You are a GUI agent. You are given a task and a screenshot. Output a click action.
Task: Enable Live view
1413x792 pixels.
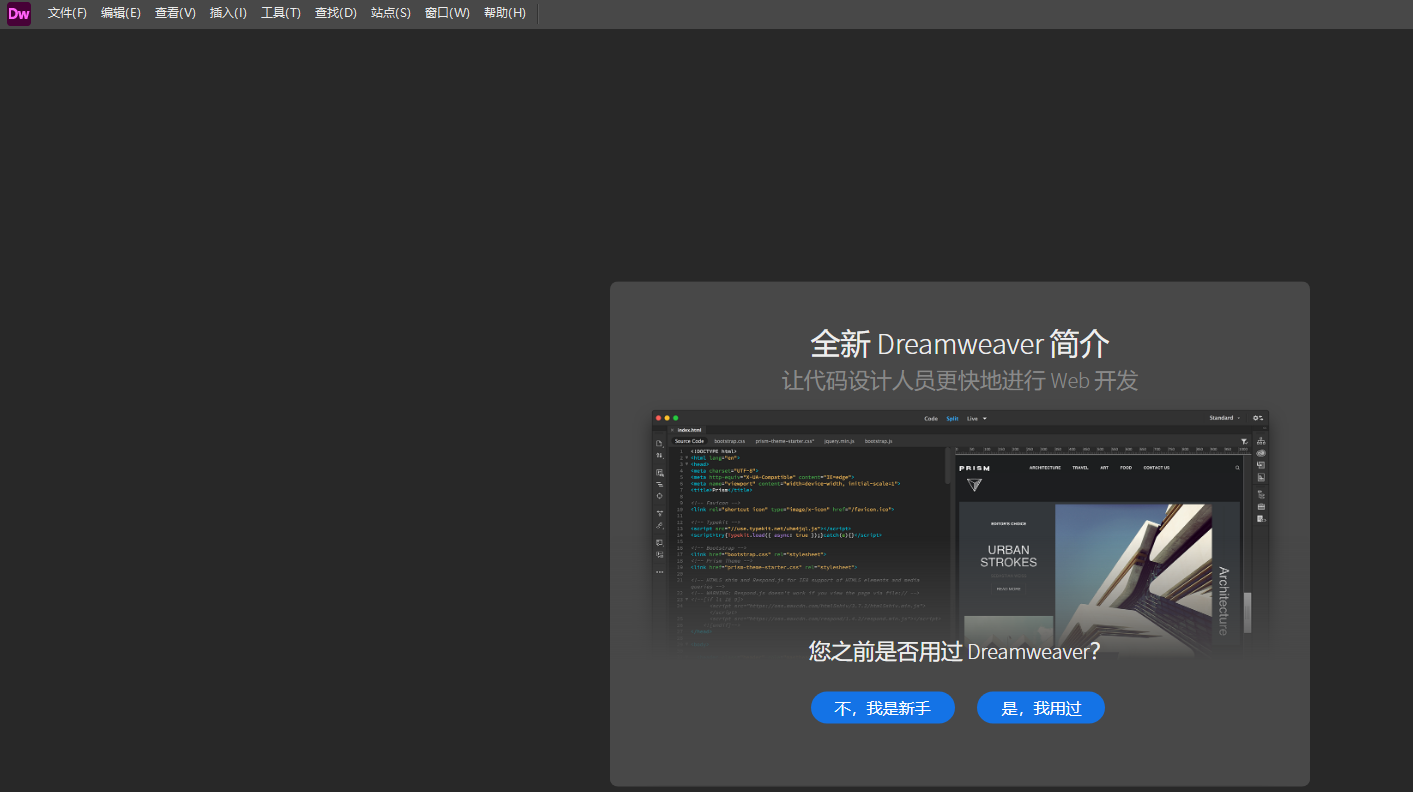point(971,418)
